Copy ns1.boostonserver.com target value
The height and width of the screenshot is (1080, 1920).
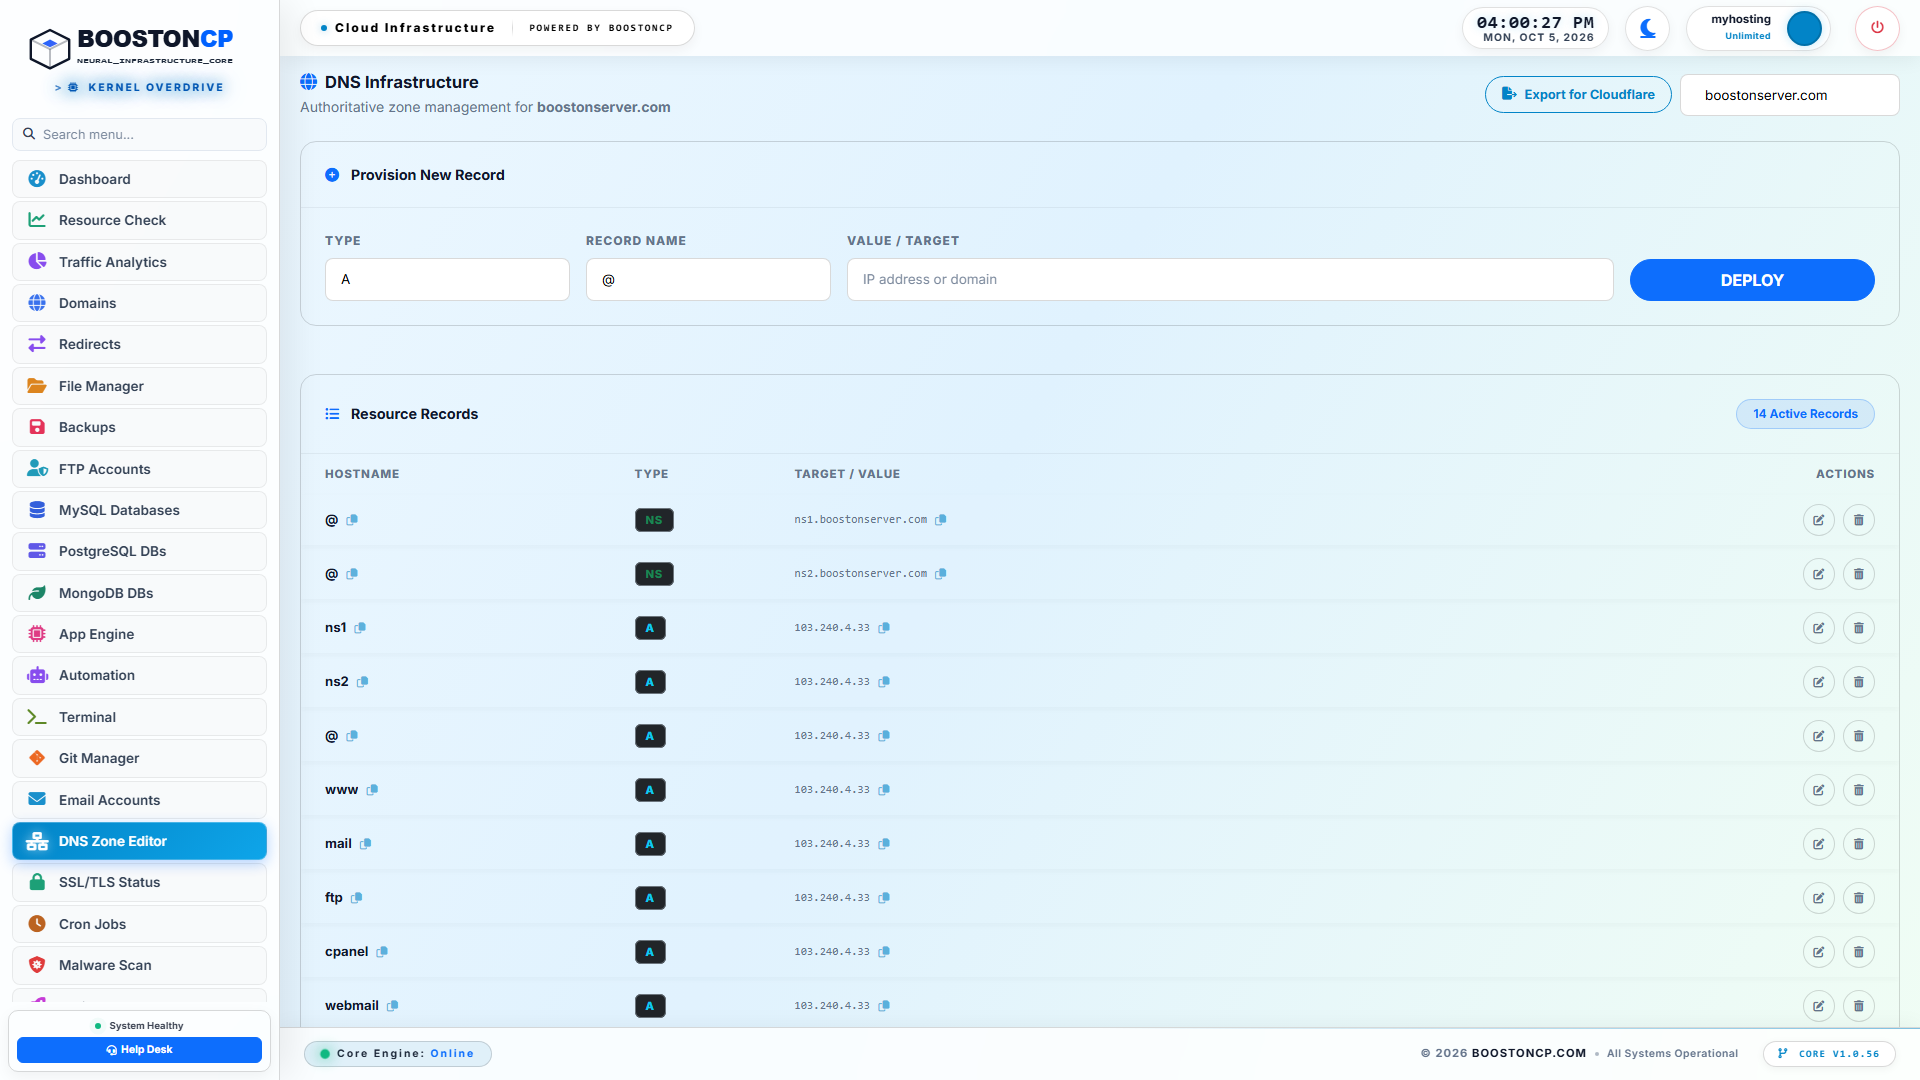pyautogui.click(x=941, y=520)
